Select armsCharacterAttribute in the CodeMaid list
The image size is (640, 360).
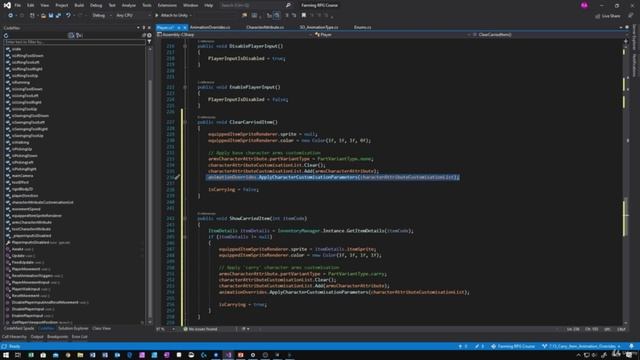click(x=31, y=222)
